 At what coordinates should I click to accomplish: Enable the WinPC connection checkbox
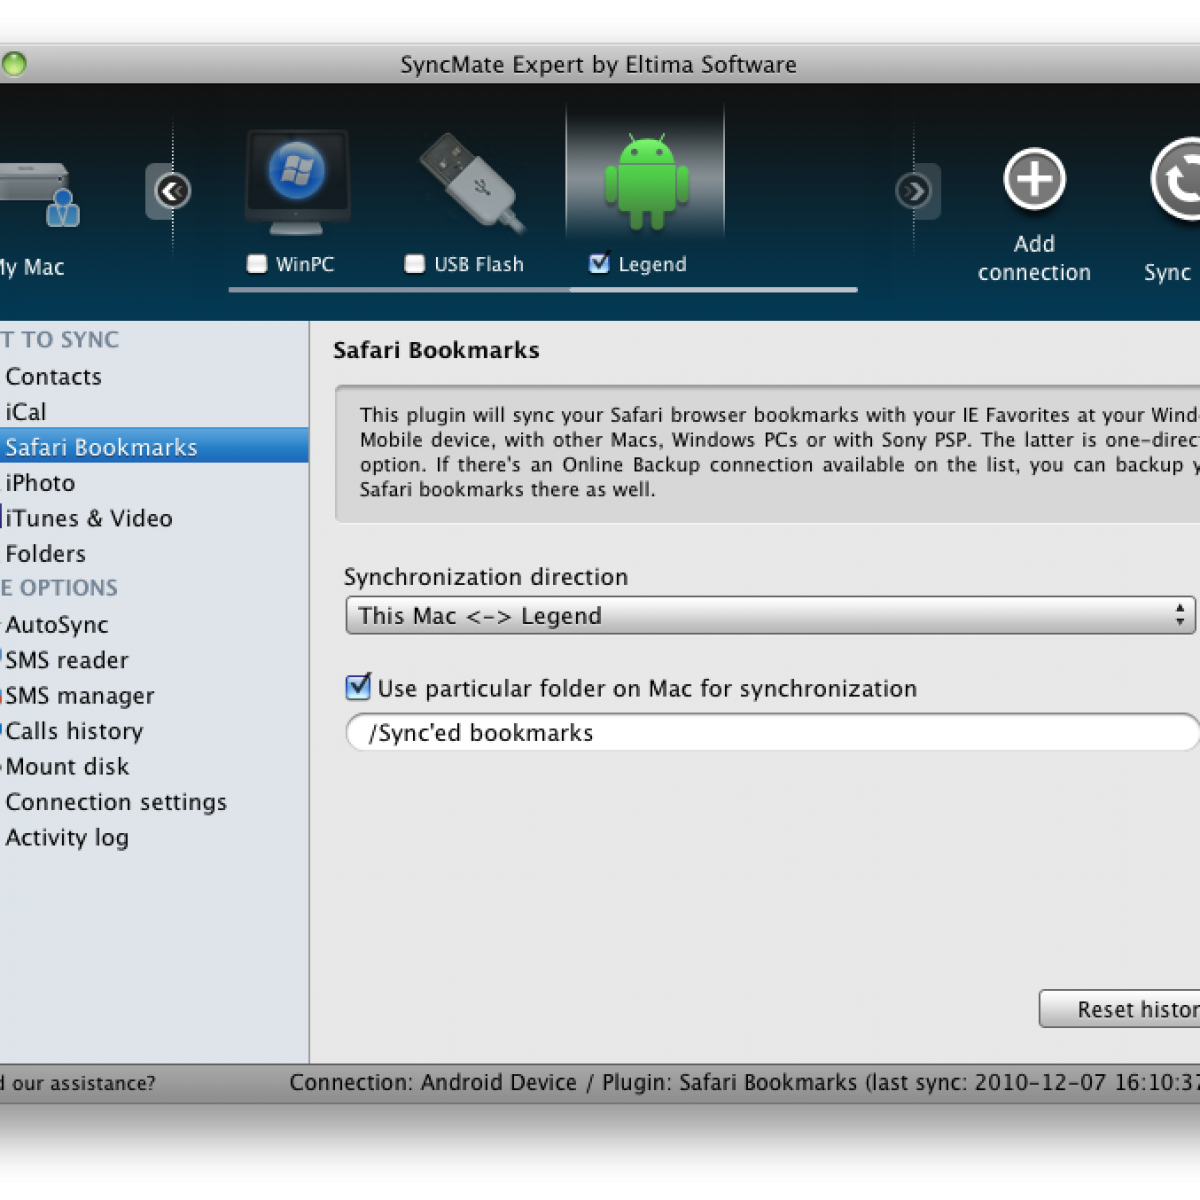point(257,264)
